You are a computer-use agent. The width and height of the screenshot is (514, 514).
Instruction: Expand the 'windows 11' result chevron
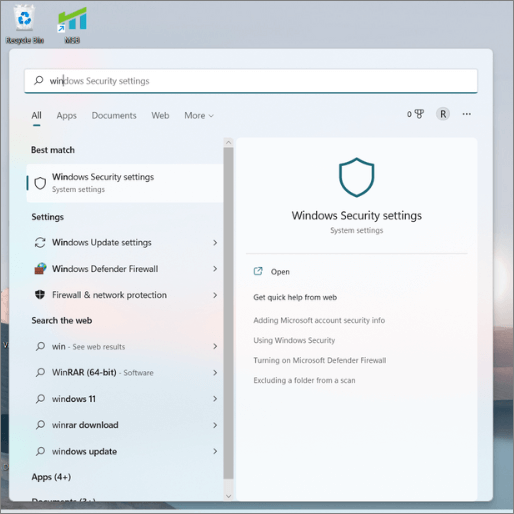[215, 399]
